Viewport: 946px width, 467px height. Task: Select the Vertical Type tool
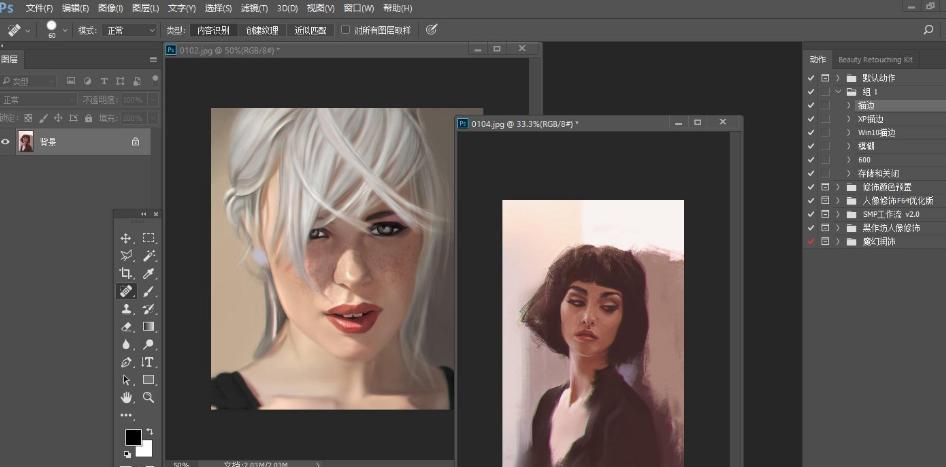point(148,362)
